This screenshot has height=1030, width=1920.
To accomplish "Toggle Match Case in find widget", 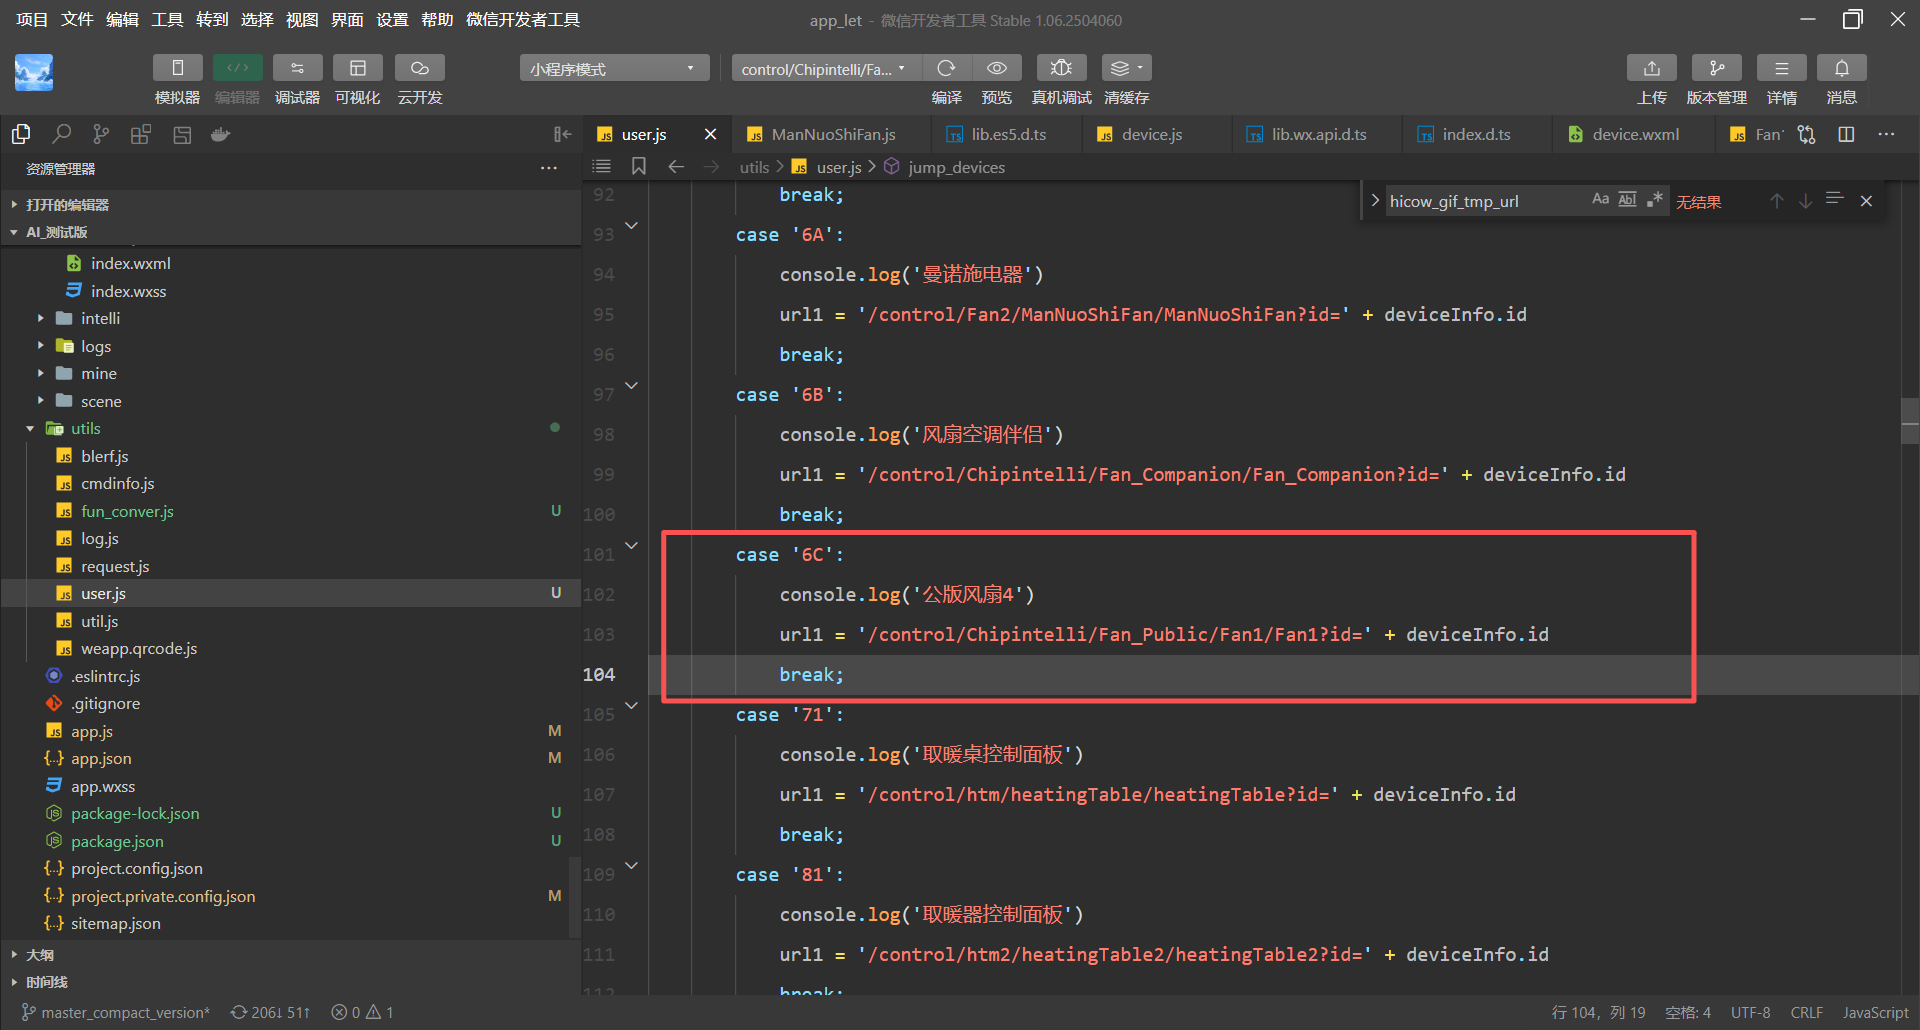I will coord(1600,200).
